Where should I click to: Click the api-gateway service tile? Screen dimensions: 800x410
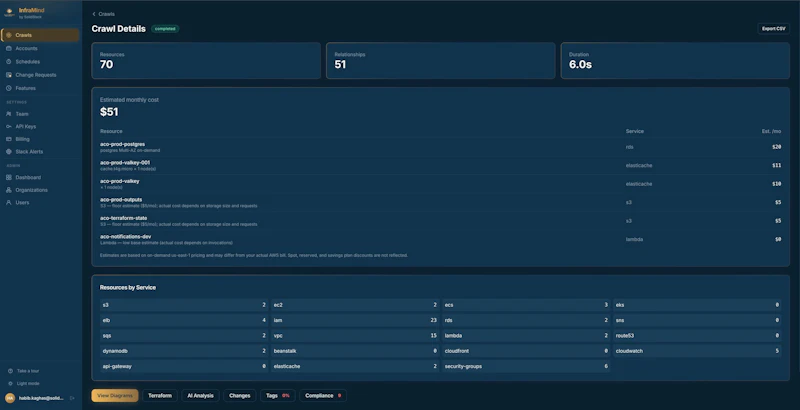tap(184, 366)
